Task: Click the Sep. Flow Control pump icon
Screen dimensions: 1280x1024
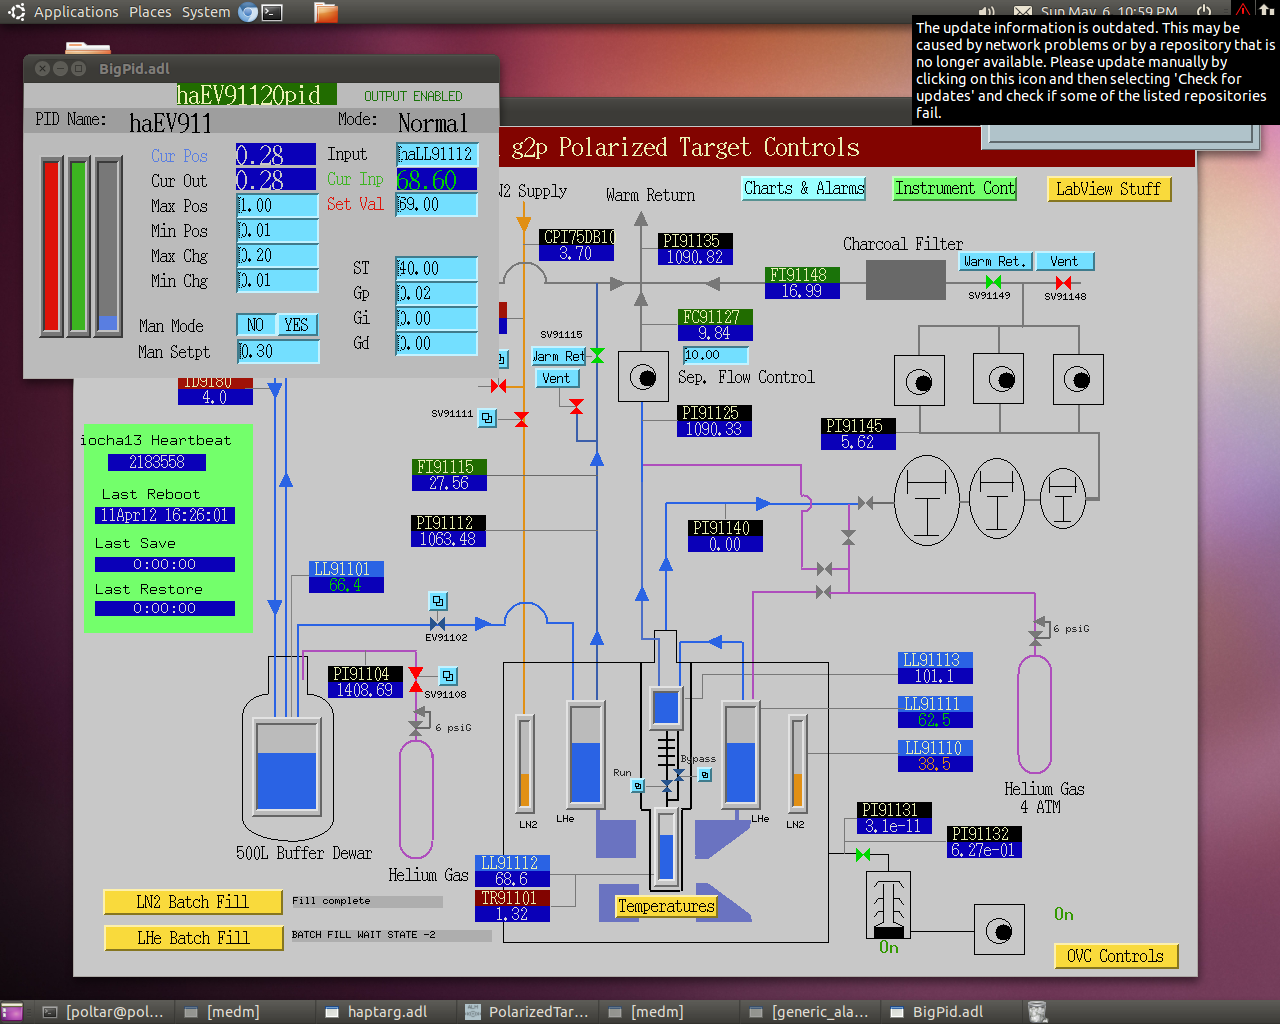Action: pos(643,377)
